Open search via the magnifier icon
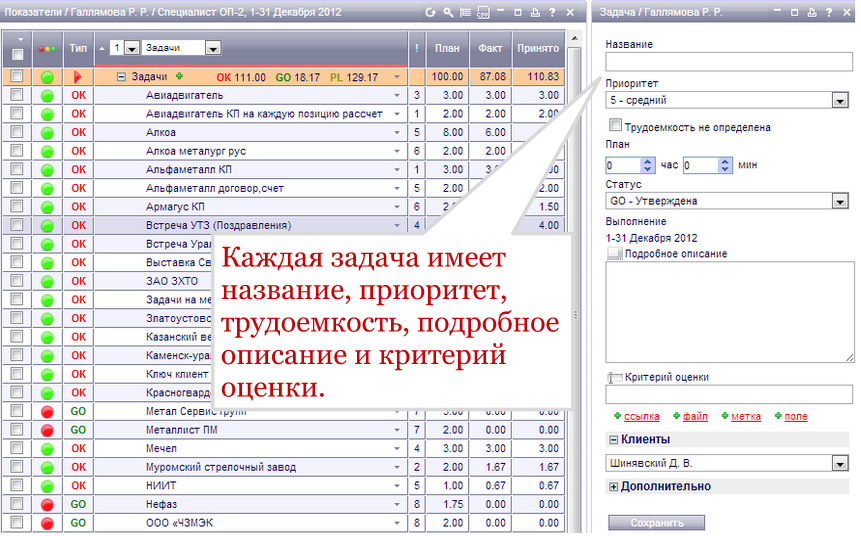The width and height of the screenshot is (861, 536). [x=448, y=12]
